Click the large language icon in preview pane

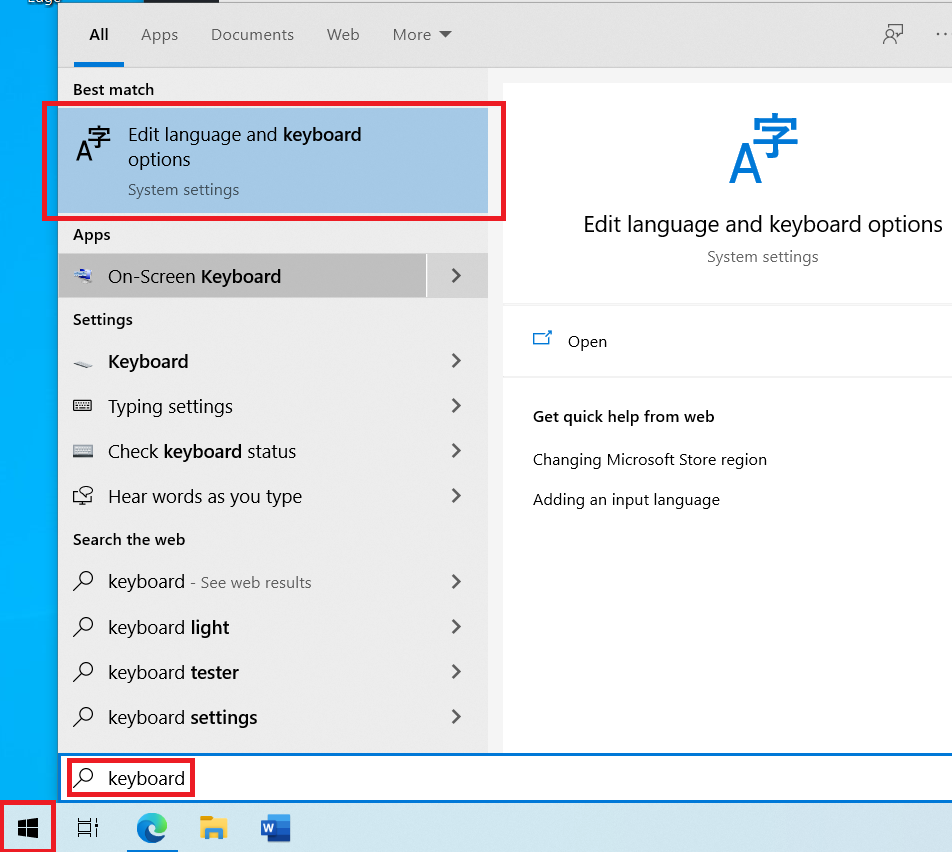[763, 150]
